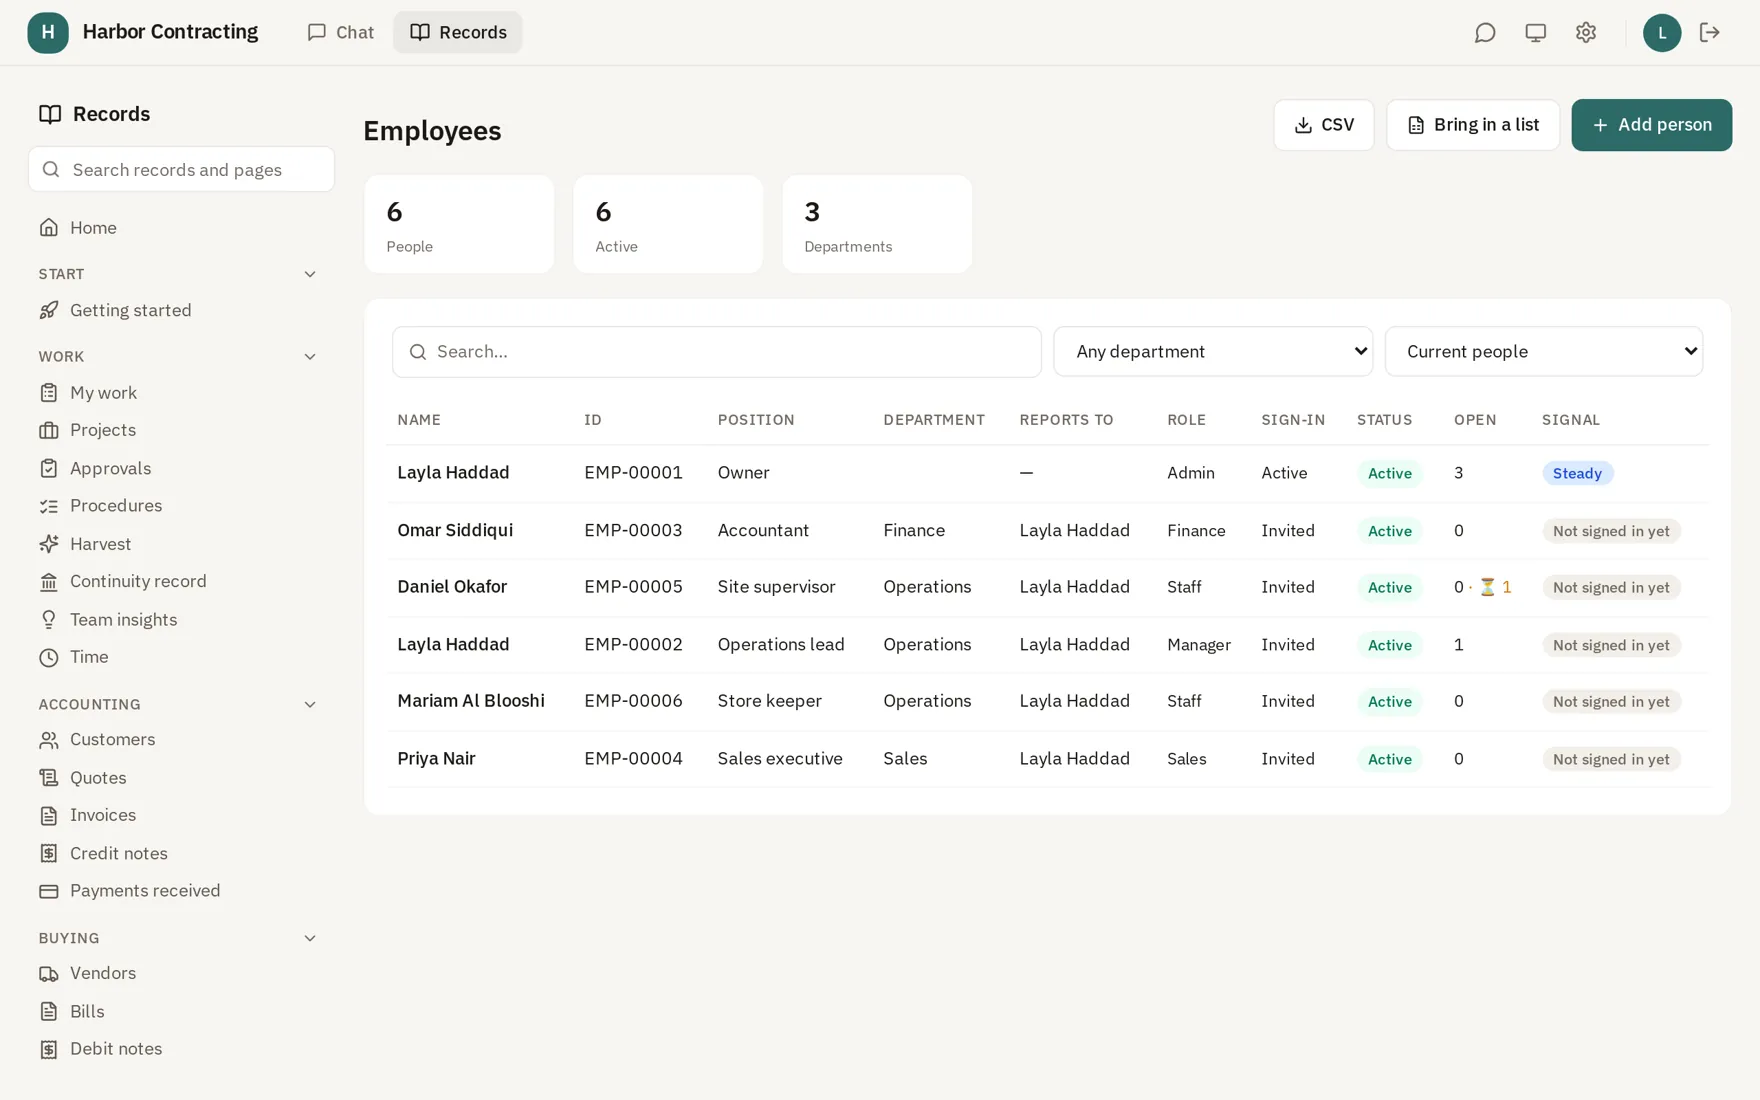Open Harvest in the sidebar
The height and width of the screenshot is (1100, 1760).
180,544
